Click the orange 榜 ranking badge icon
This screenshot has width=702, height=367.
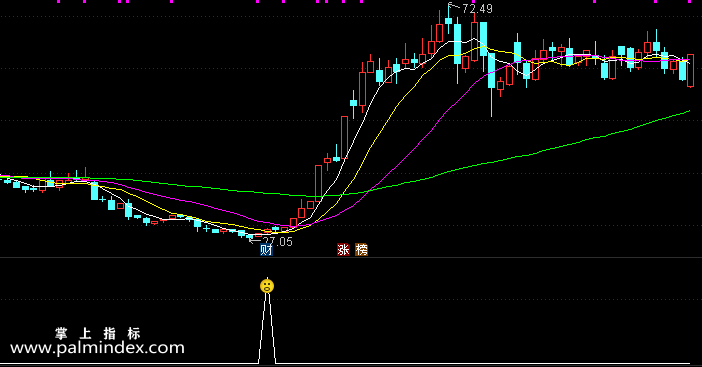361,250
